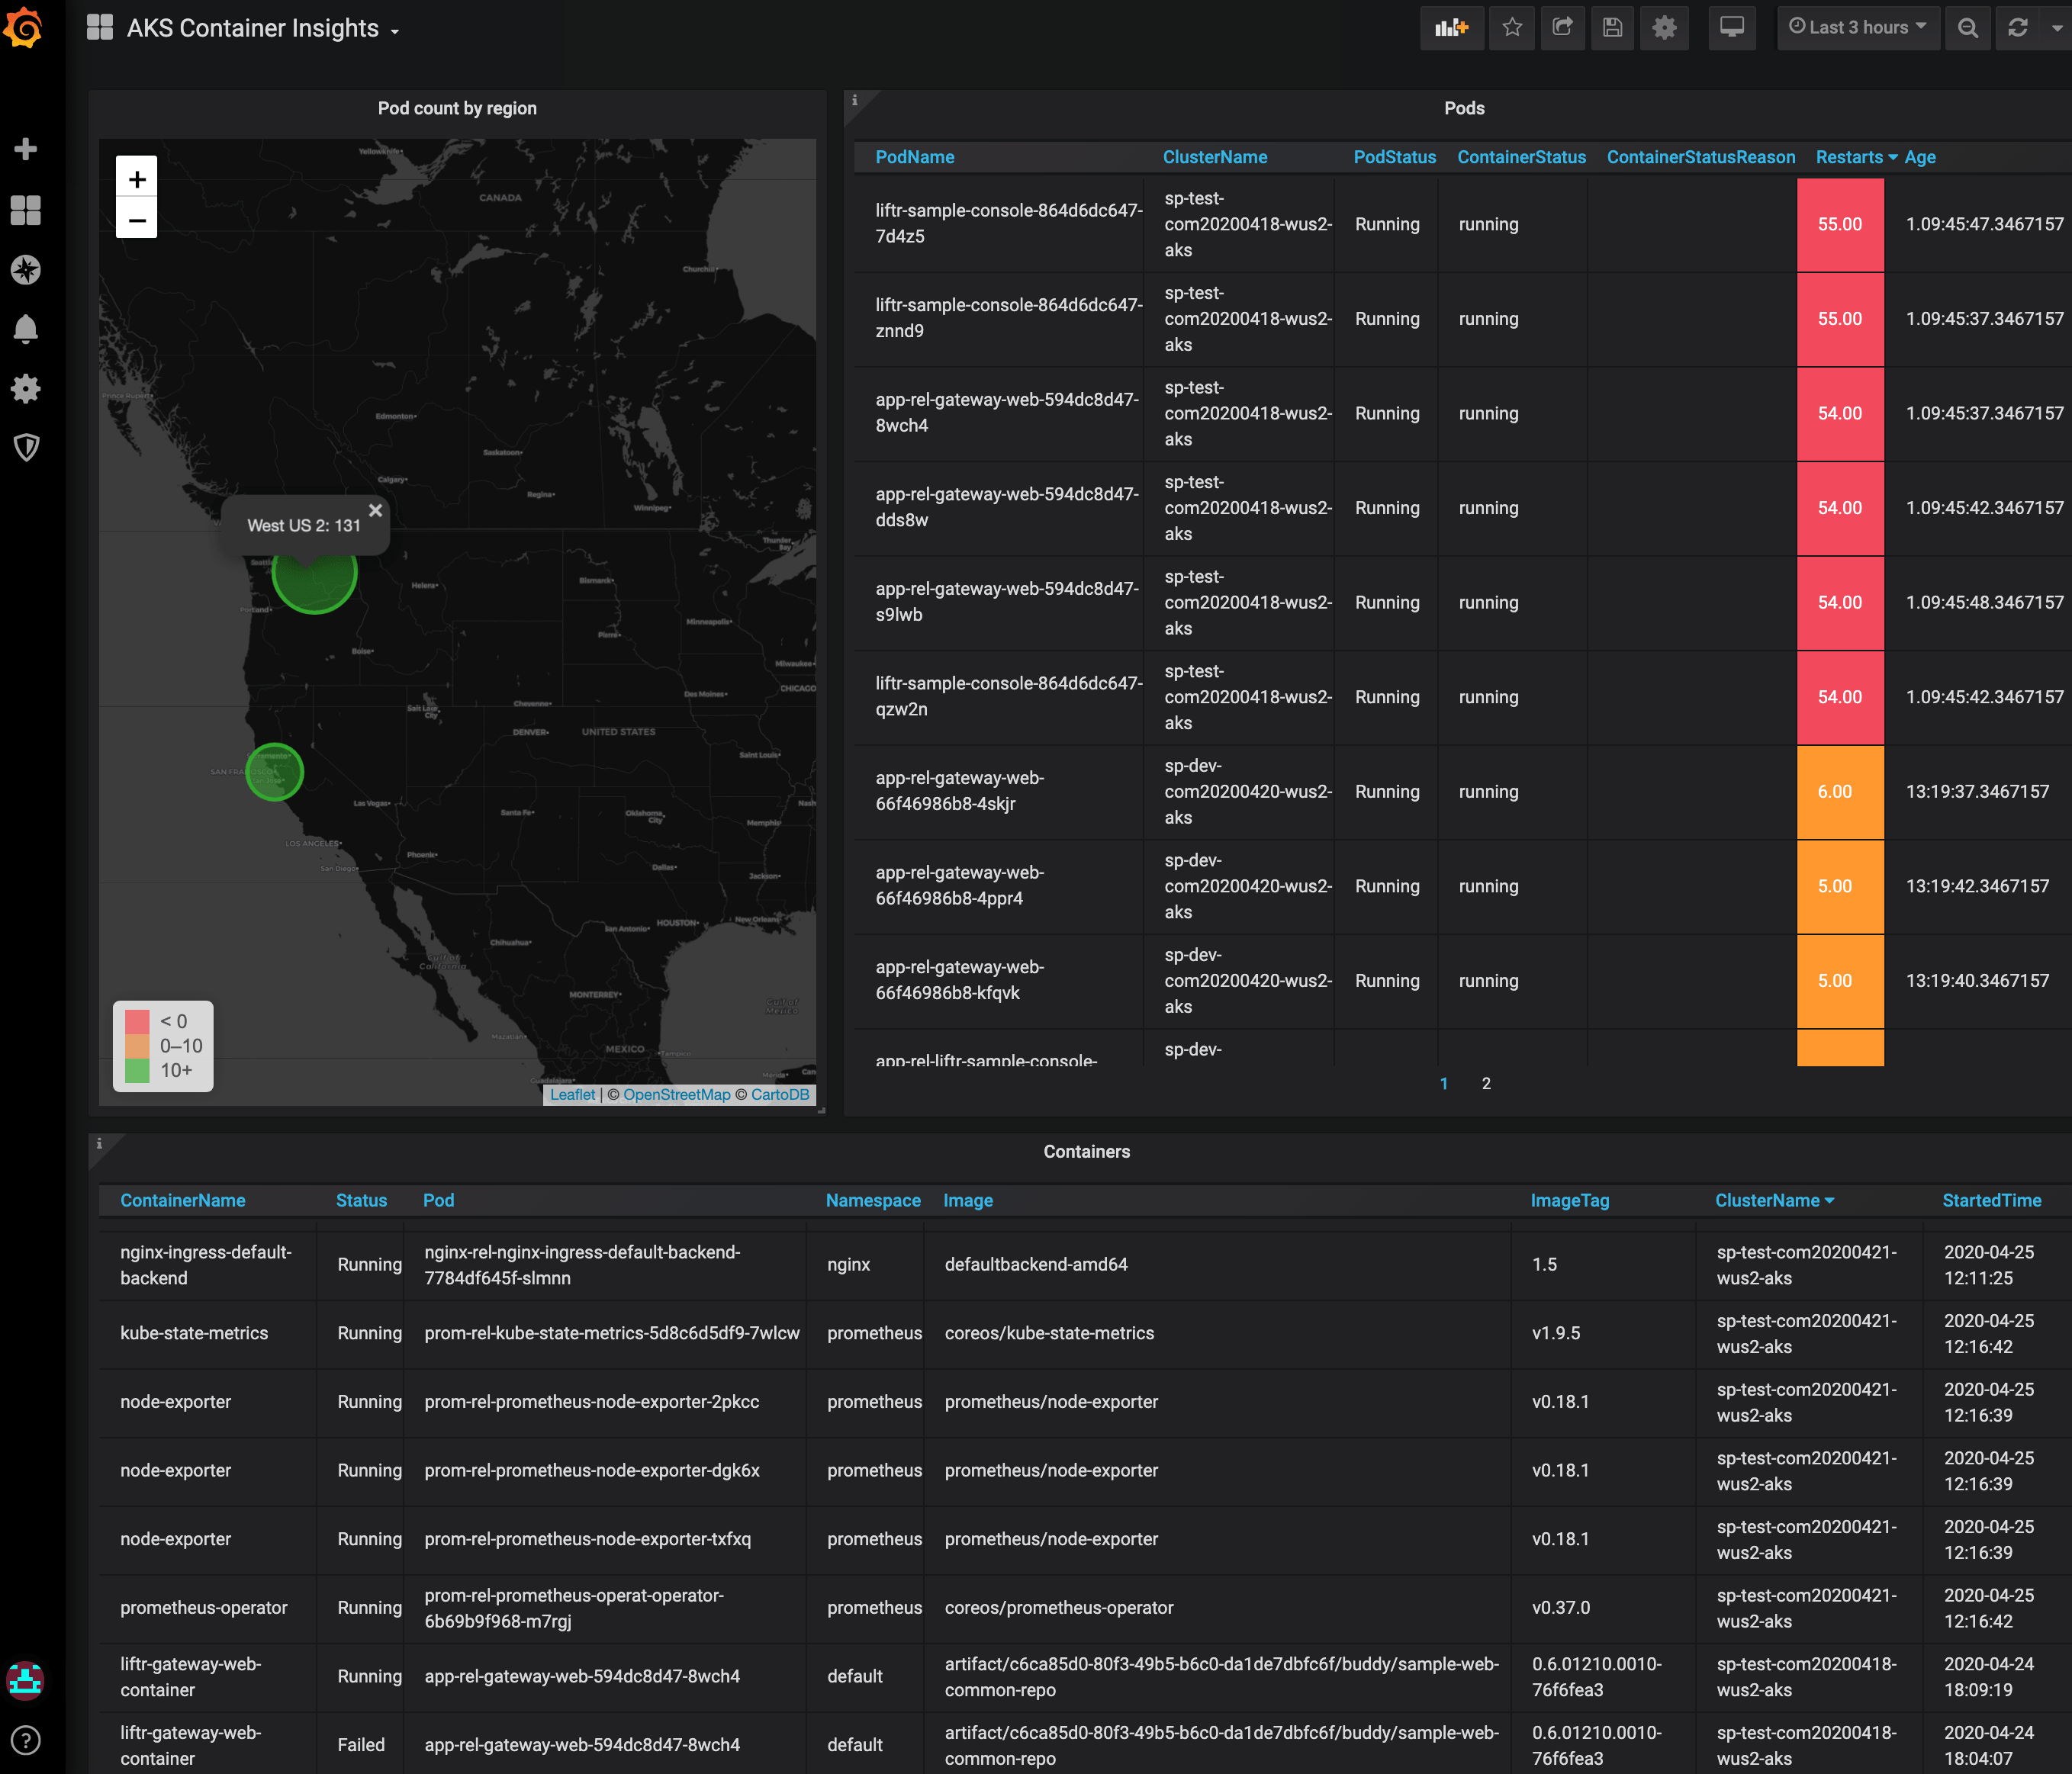Click the zoom out time range magnifier
Screen dimensions: 2072x1774
1967,28
